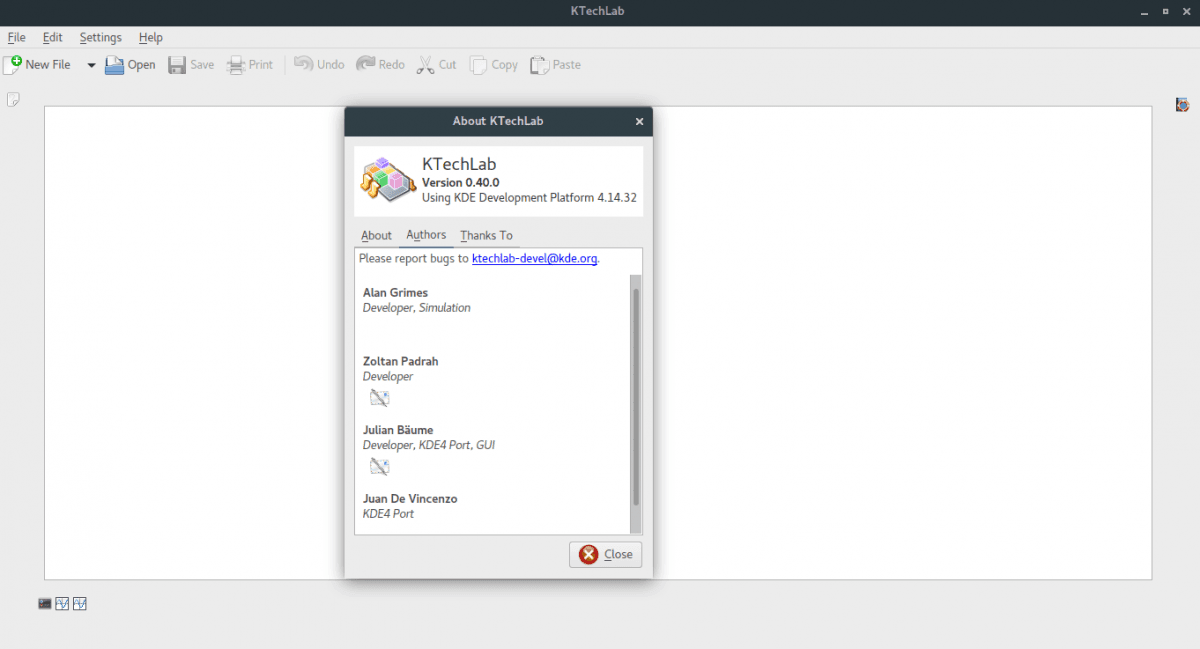
Task: Click the email icon under Julian Bäume
Action: pyautogui.click(x=379, y=466)
